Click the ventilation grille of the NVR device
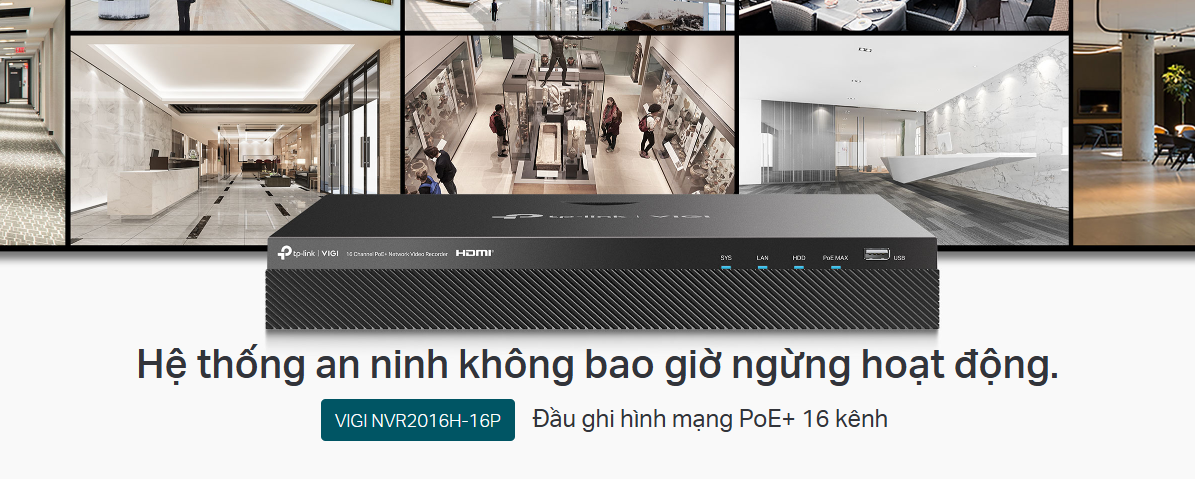This screenshot has height=479, width=1195. pyautogui.click(x=602, y=299)
